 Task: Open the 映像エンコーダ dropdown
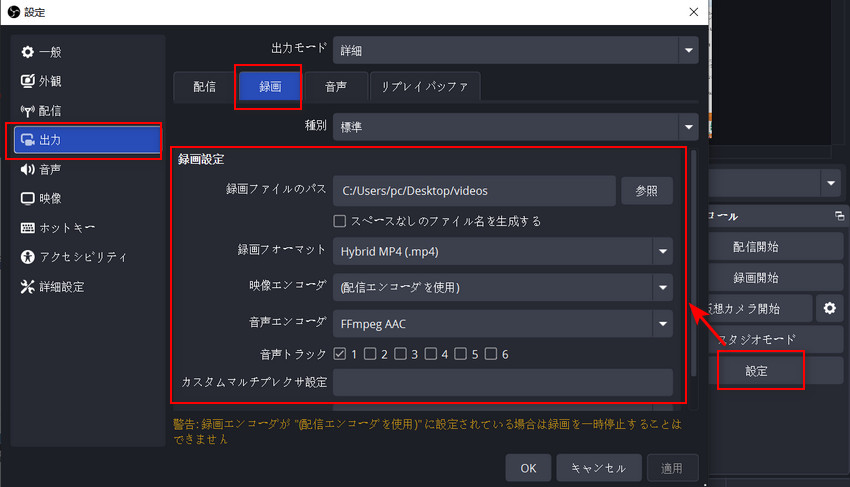(x=503, y=287)
